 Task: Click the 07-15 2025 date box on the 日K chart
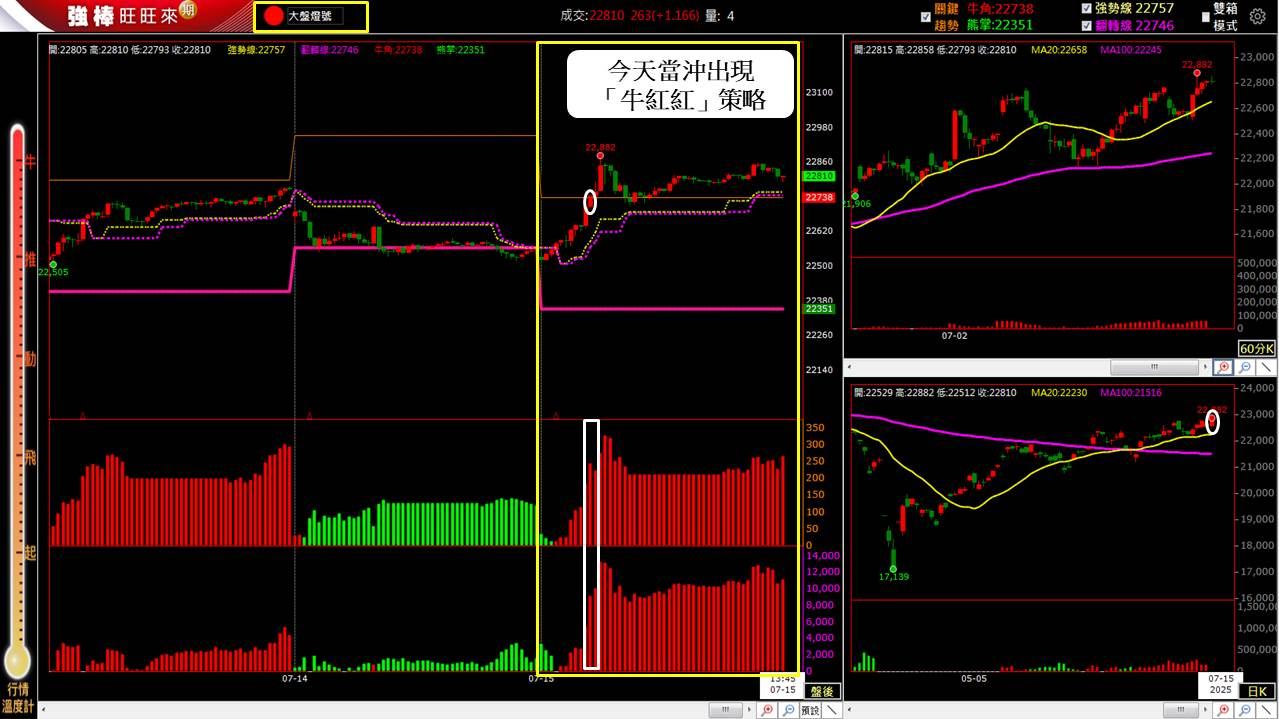coord(1219,684)
